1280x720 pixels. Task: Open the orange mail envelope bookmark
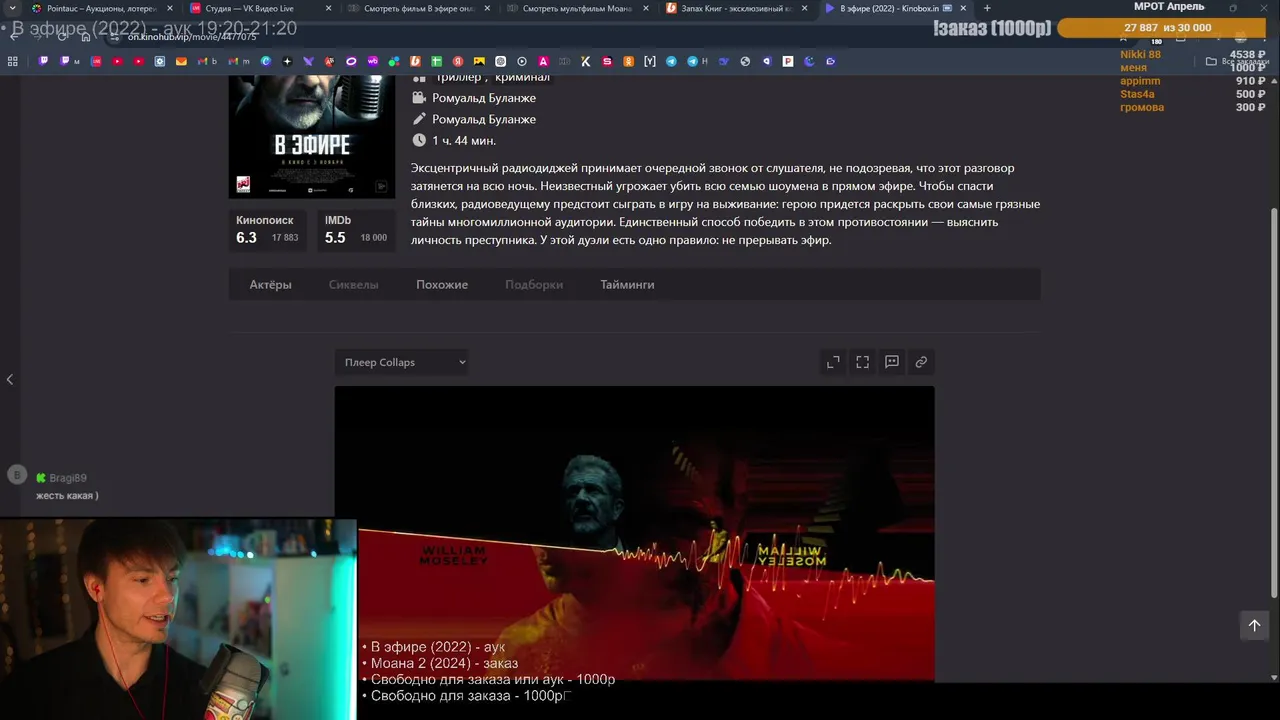tap(181, 61)
